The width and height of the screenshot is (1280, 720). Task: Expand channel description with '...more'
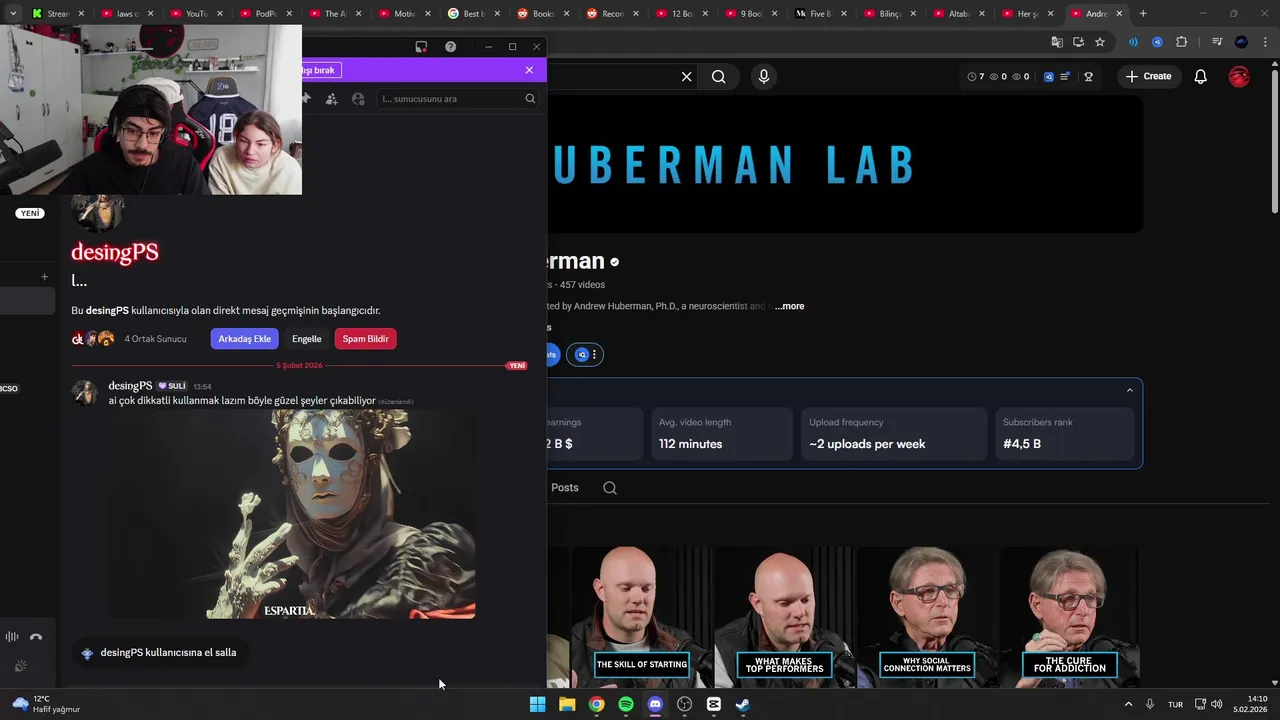(789, 306)
